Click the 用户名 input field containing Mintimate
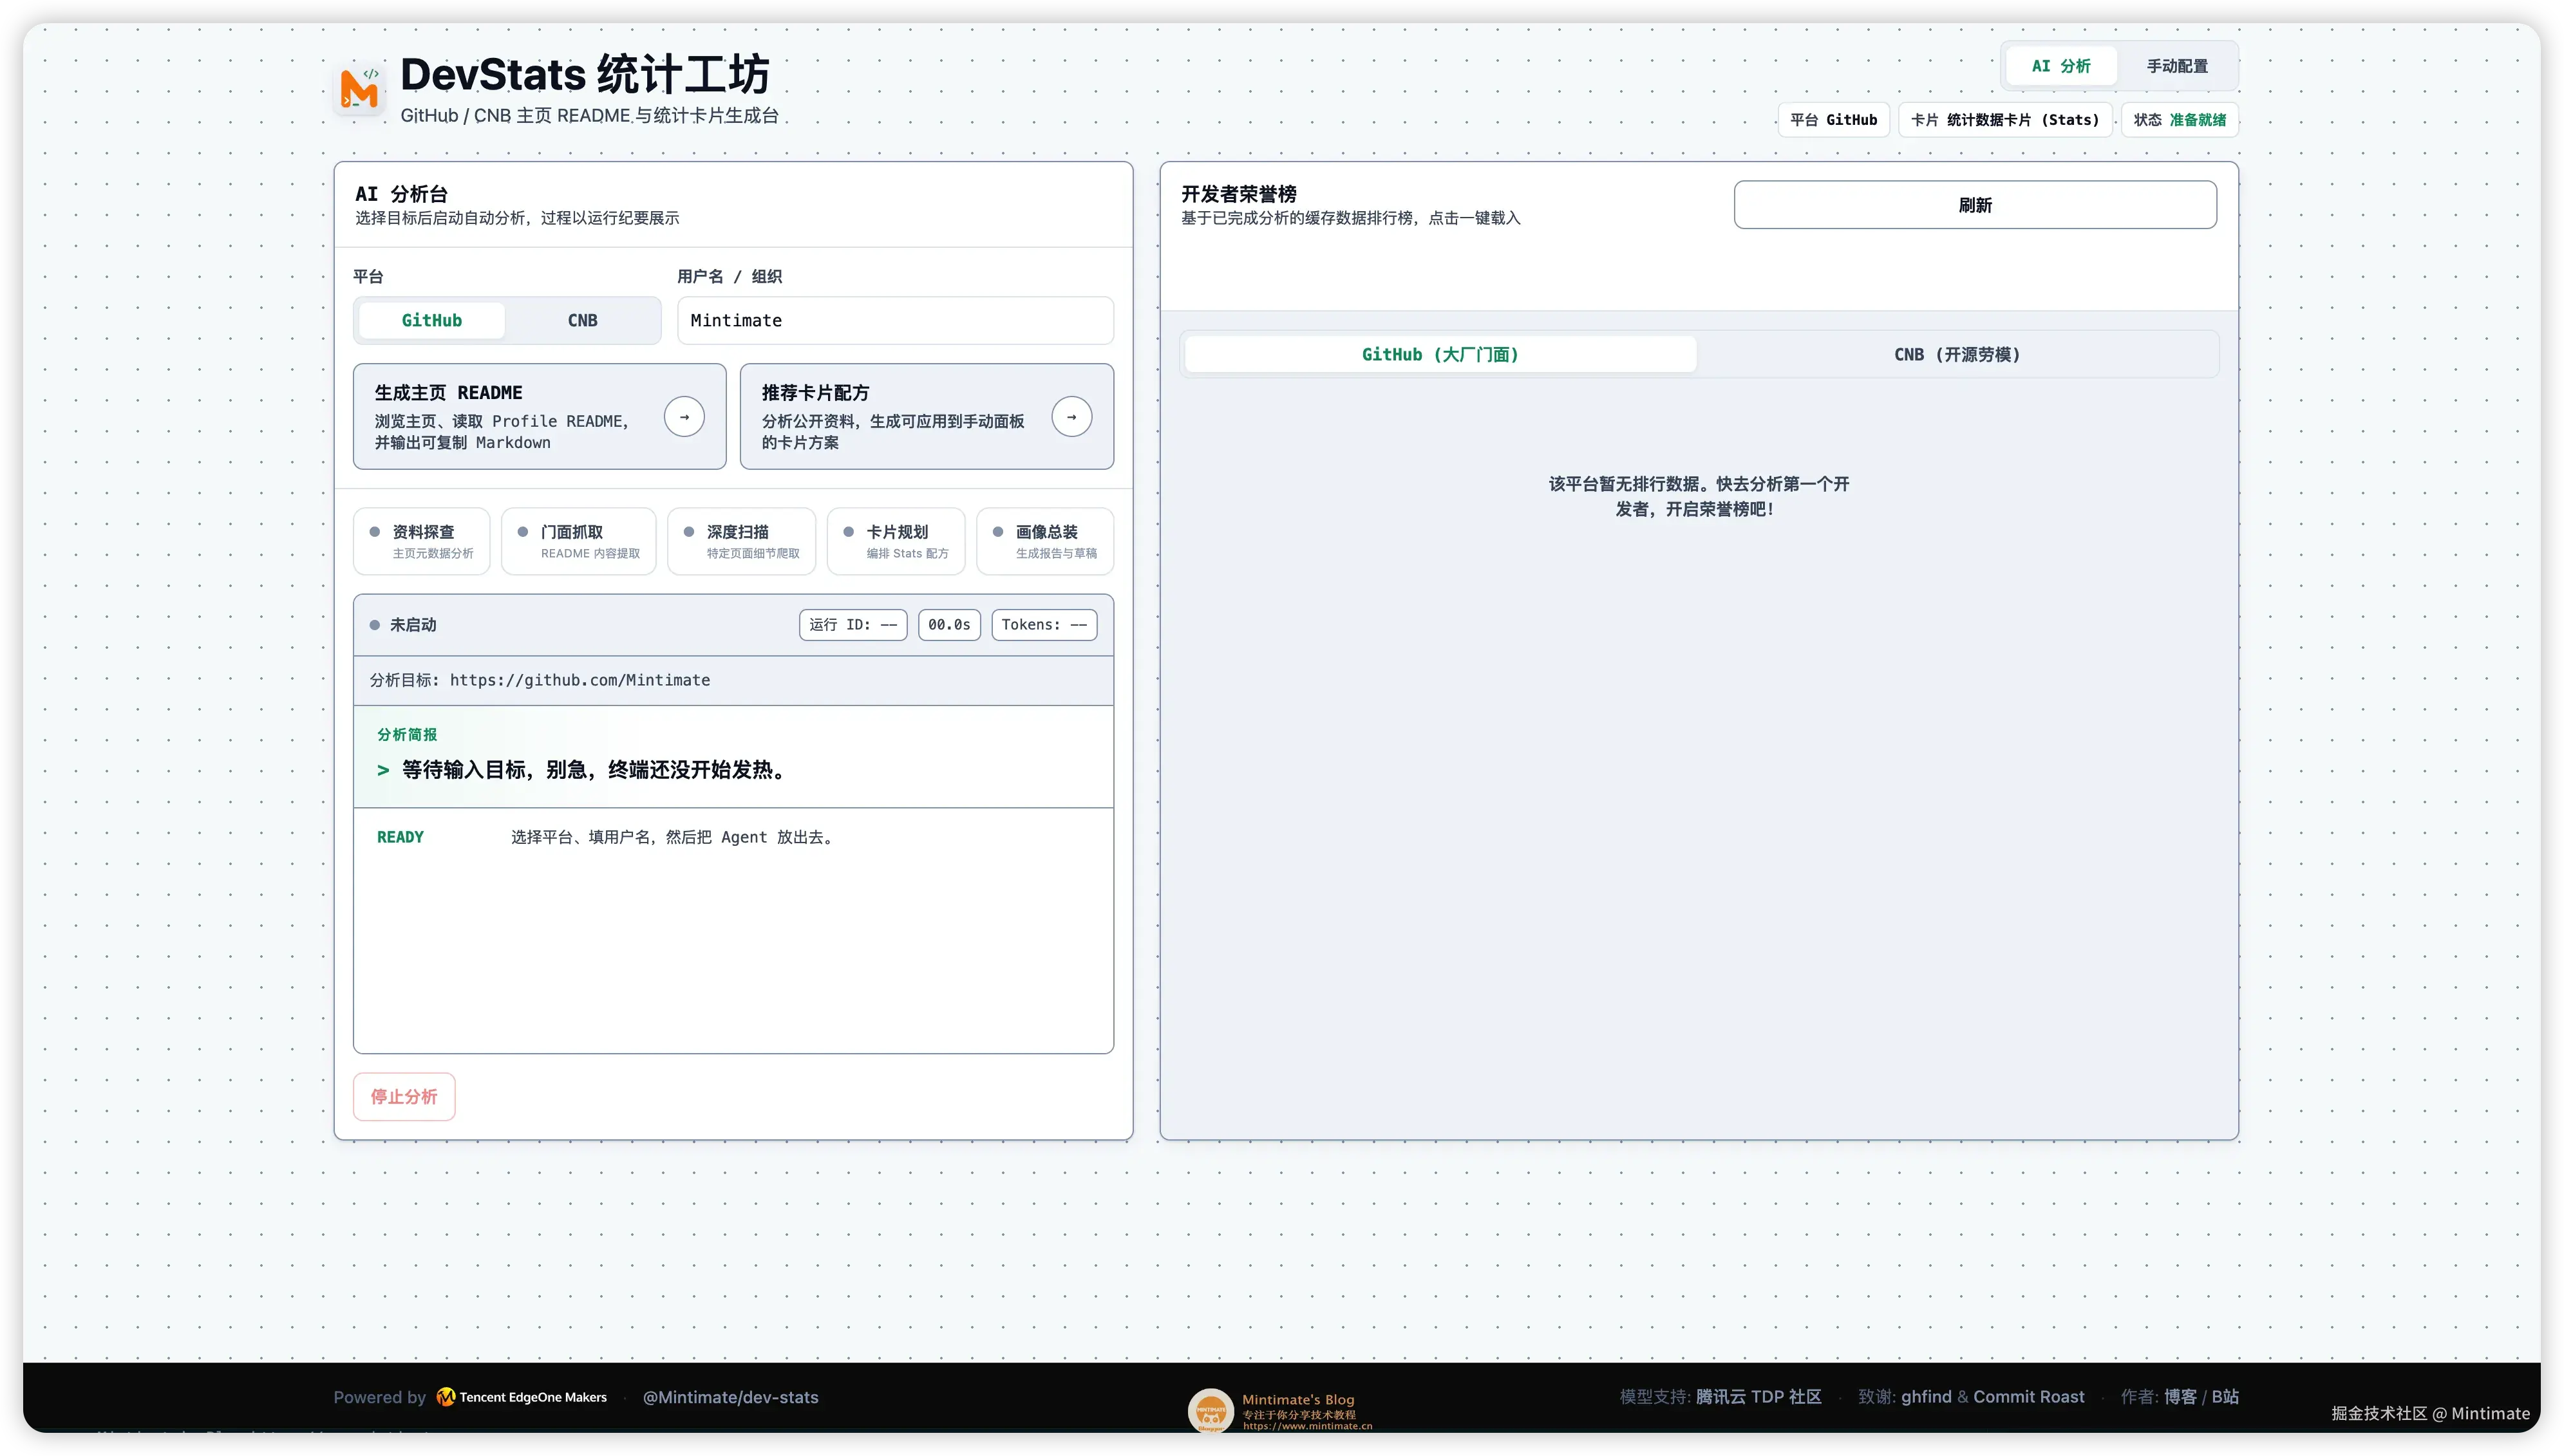This screenshot has width=2564, height=1456. point(895,320)
